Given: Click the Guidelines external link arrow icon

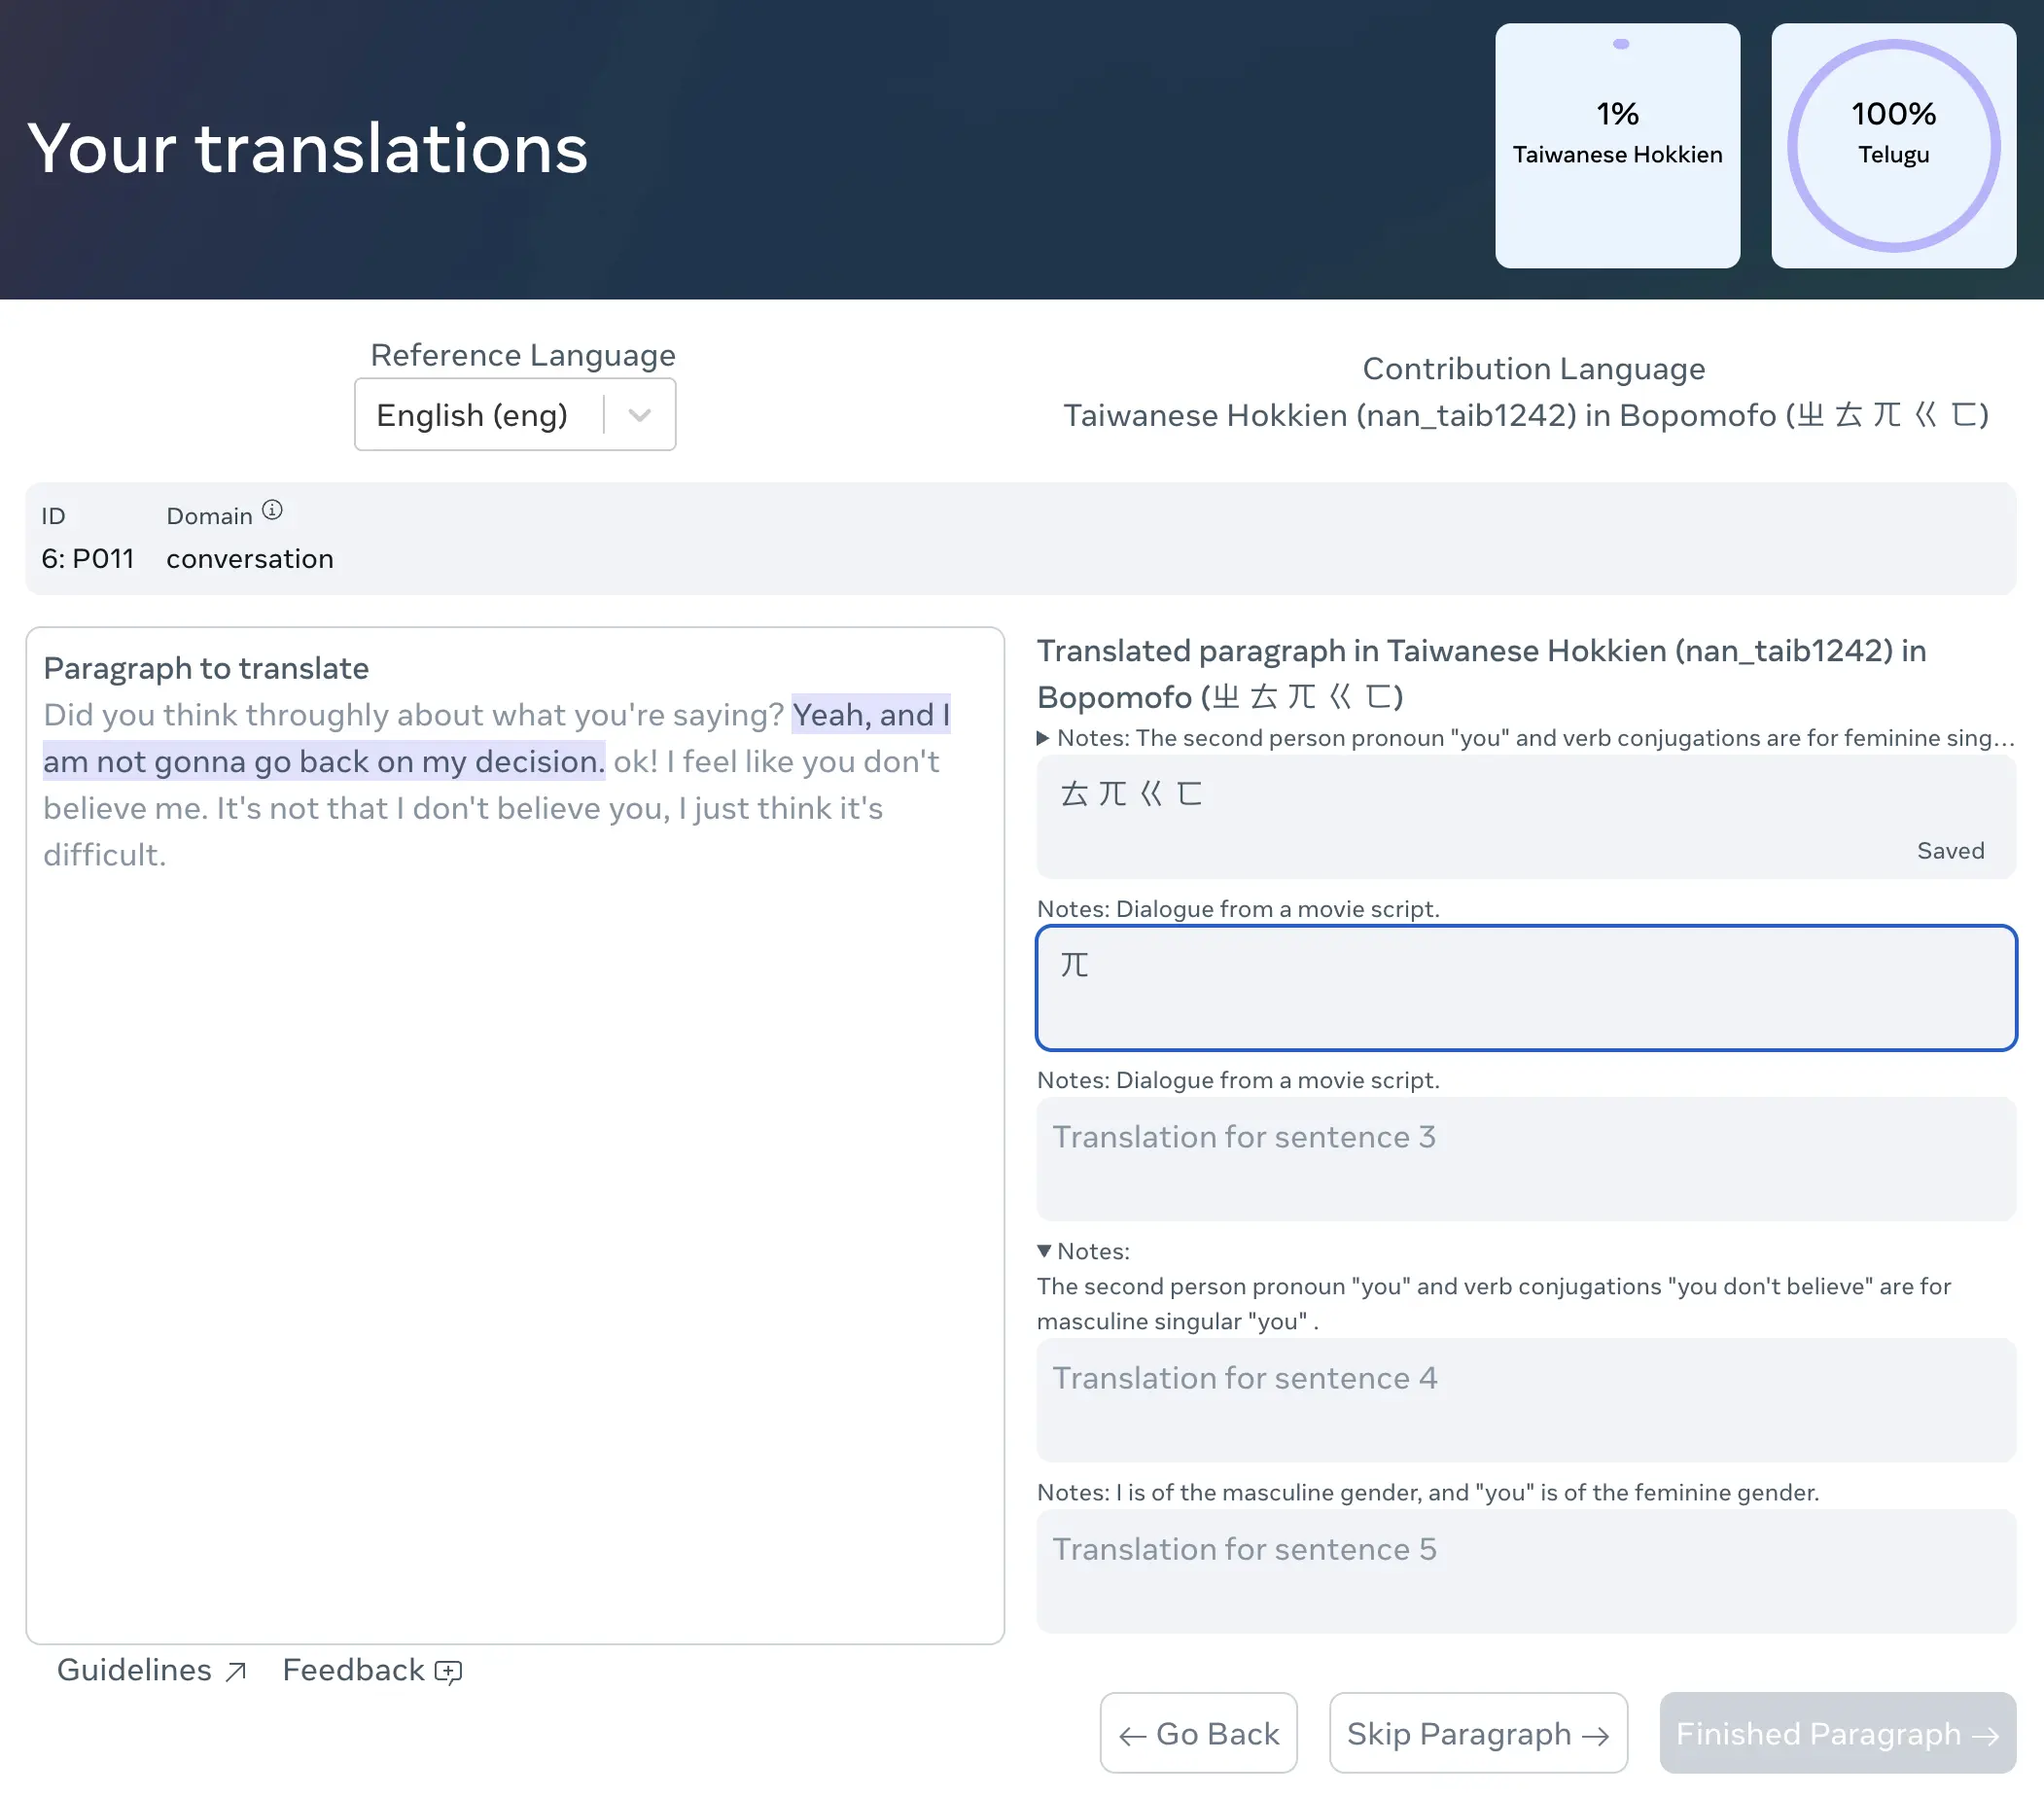Looking at the screenshot, I should point(236,1672).
